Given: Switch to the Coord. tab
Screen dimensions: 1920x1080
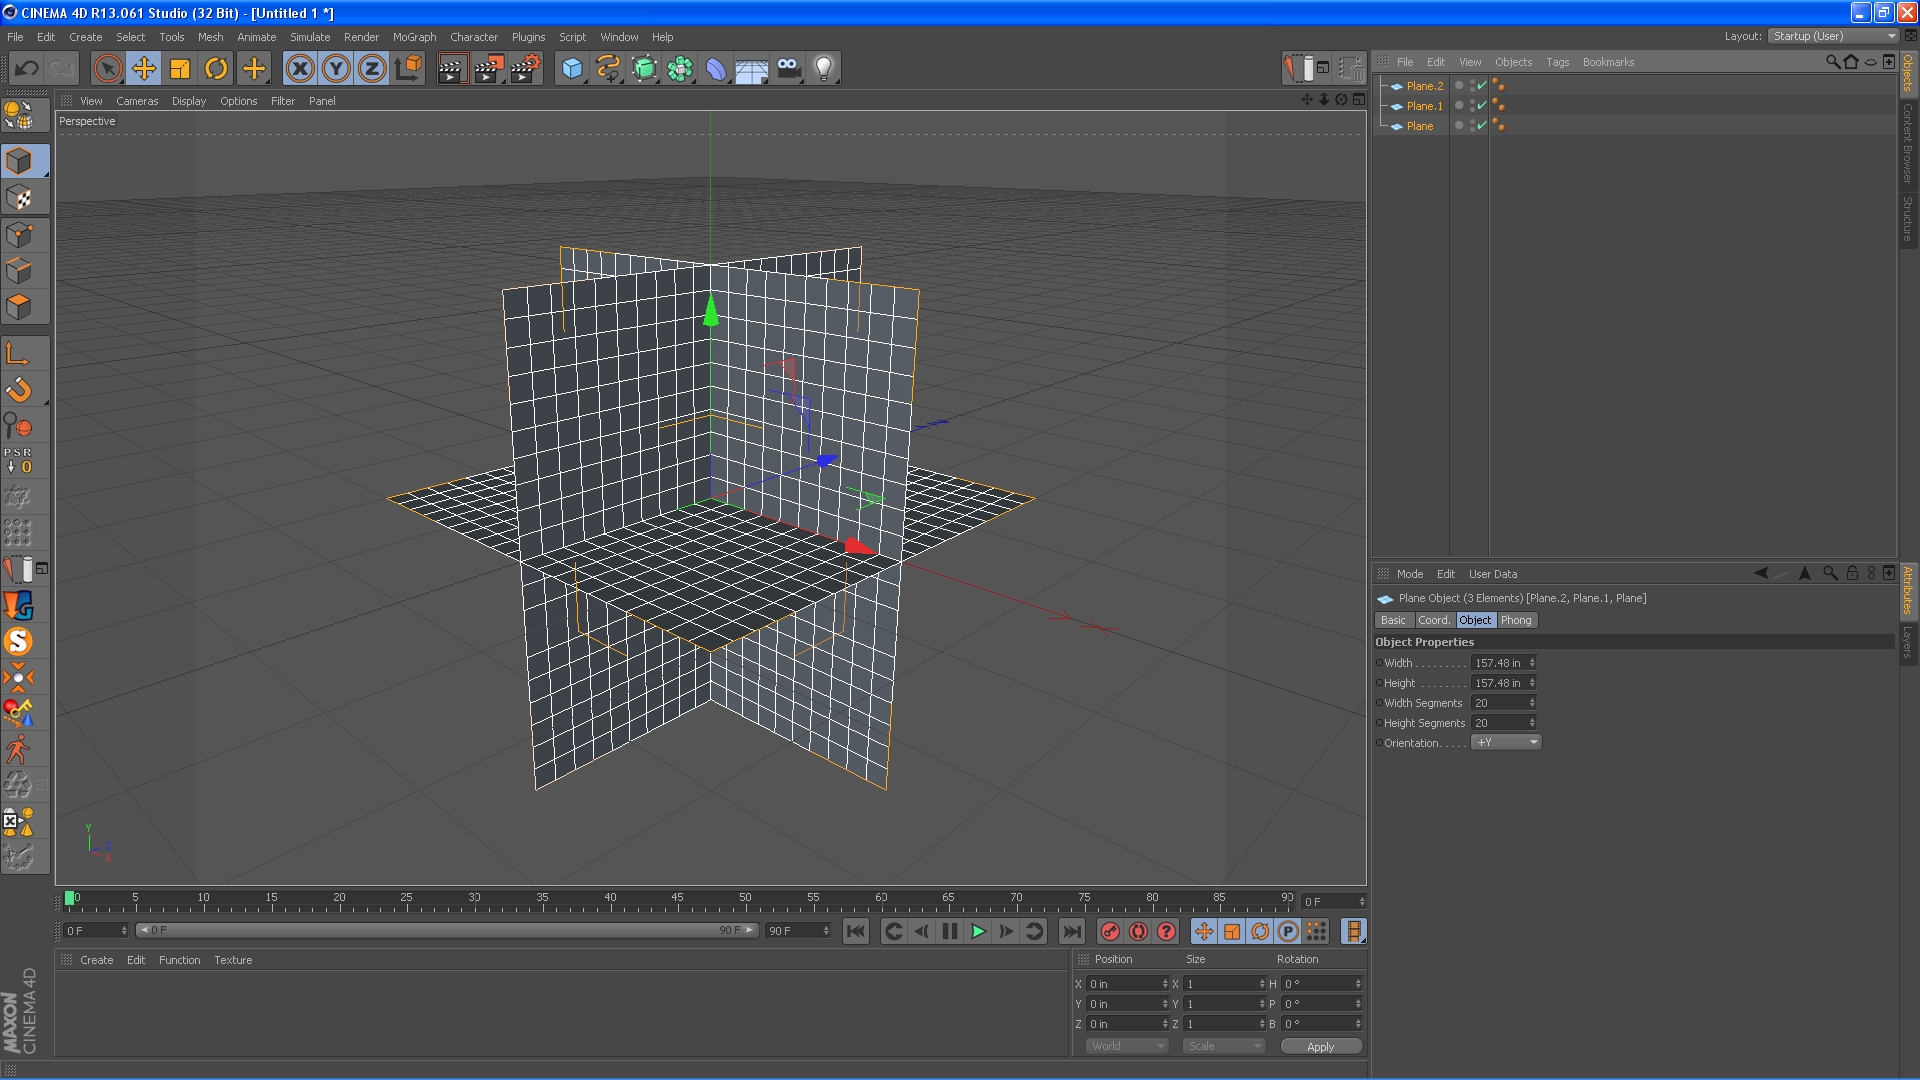Looking at the screenshot, I should 1433,621.
